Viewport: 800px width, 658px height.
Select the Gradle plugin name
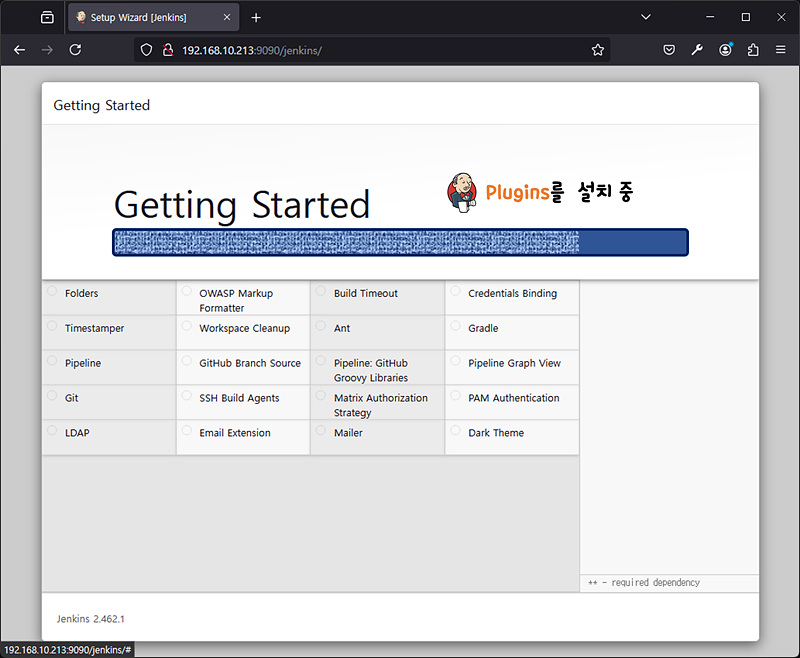pos(483,328)
